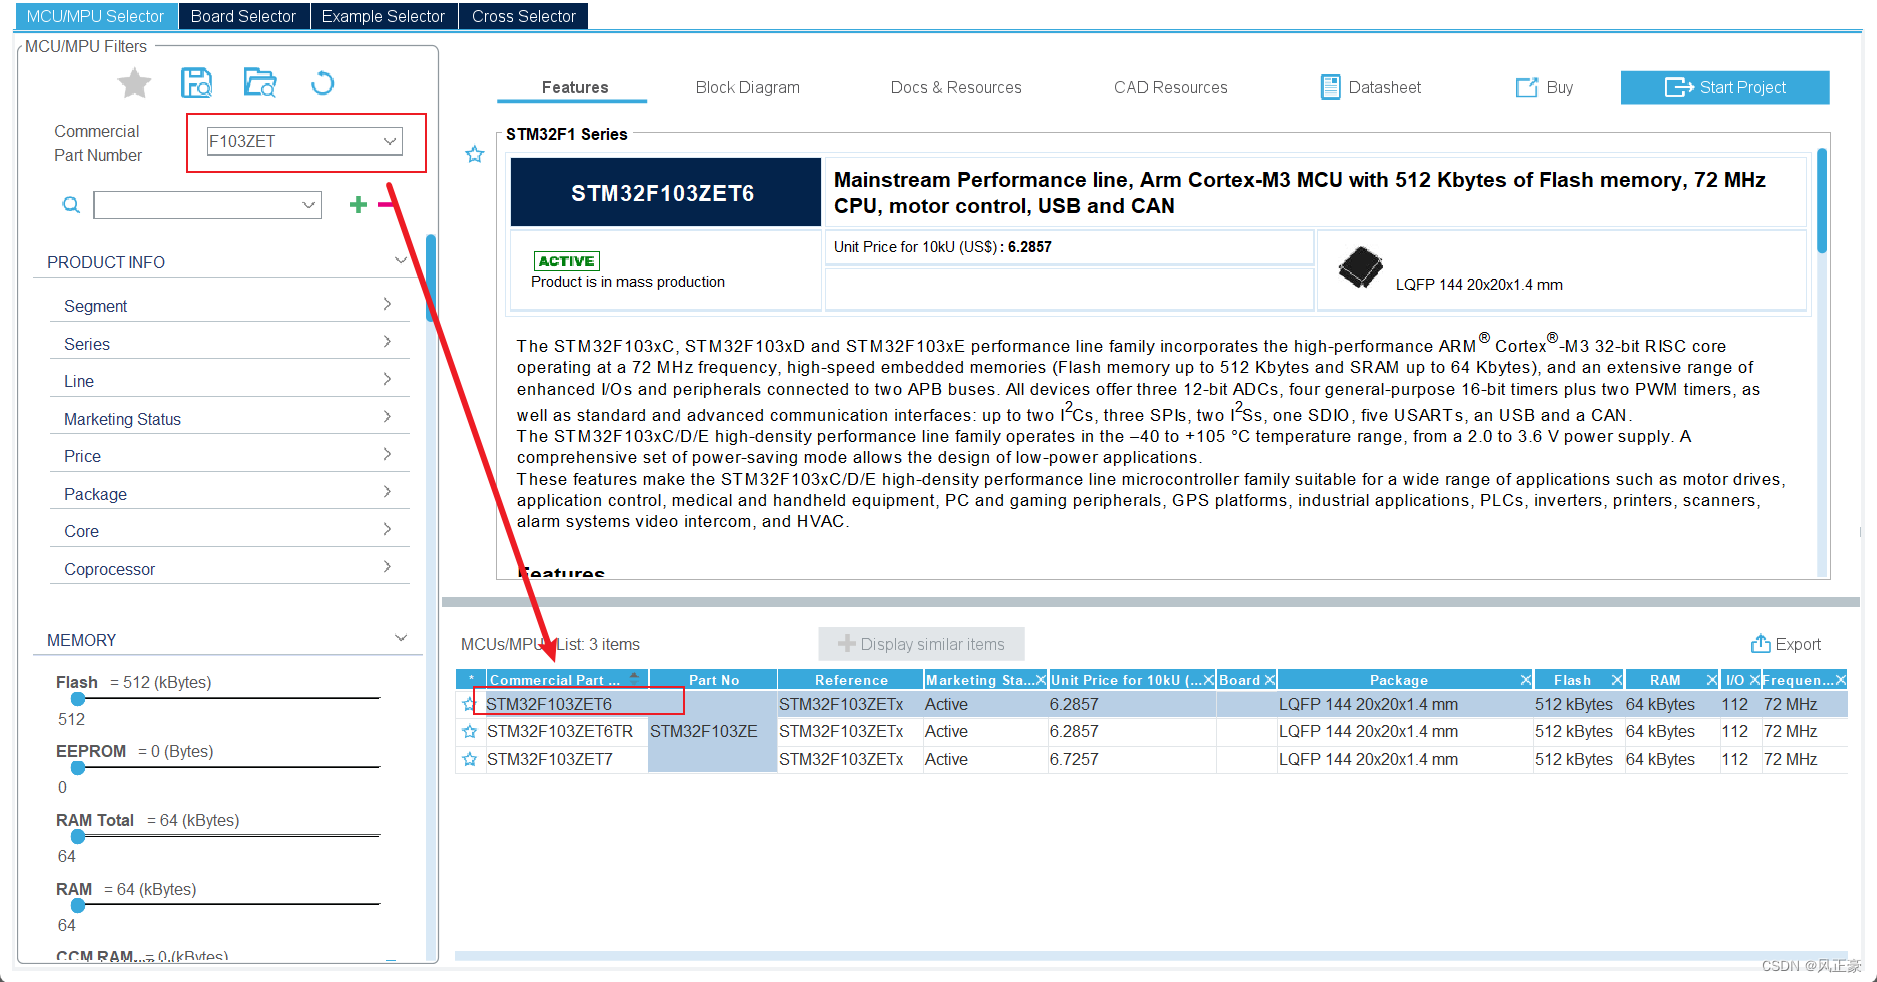Image resolution: width=1877 pixels, height=982 pixels.
Task: Open the search field dropdown
Action: [309, 205]
